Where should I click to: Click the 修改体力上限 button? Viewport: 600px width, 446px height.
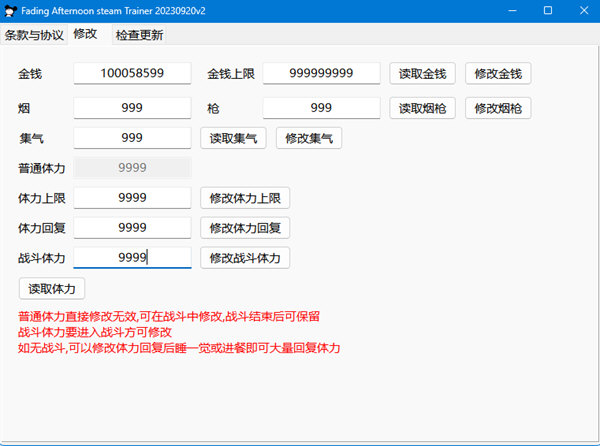point(245,198)
